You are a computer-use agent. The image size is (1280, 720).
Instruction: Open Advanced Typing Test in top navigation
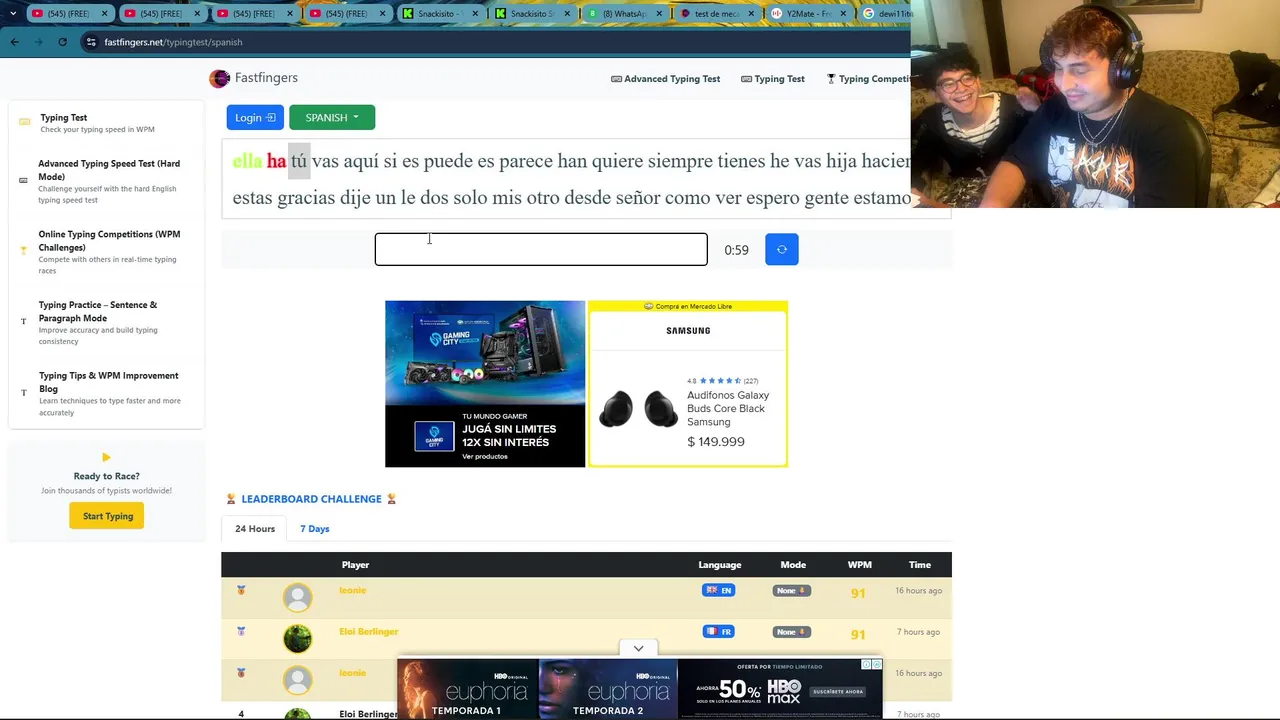coord(665,79)
